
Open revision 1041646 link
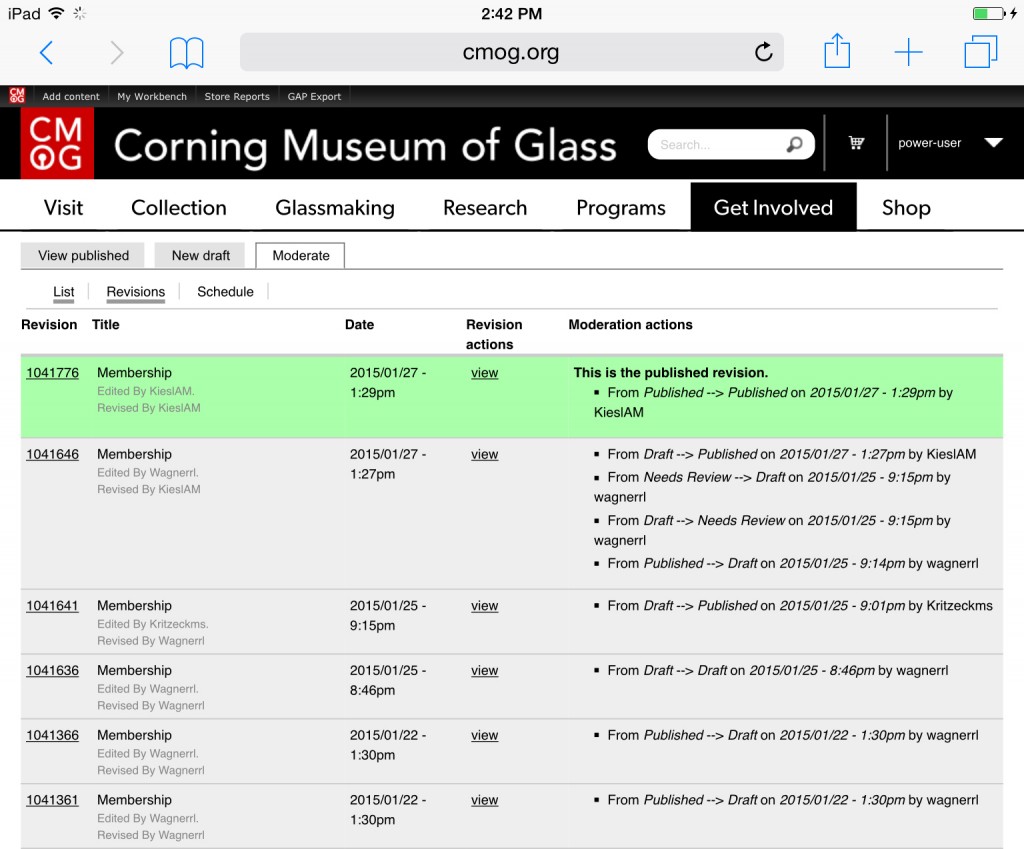point(52,455)
